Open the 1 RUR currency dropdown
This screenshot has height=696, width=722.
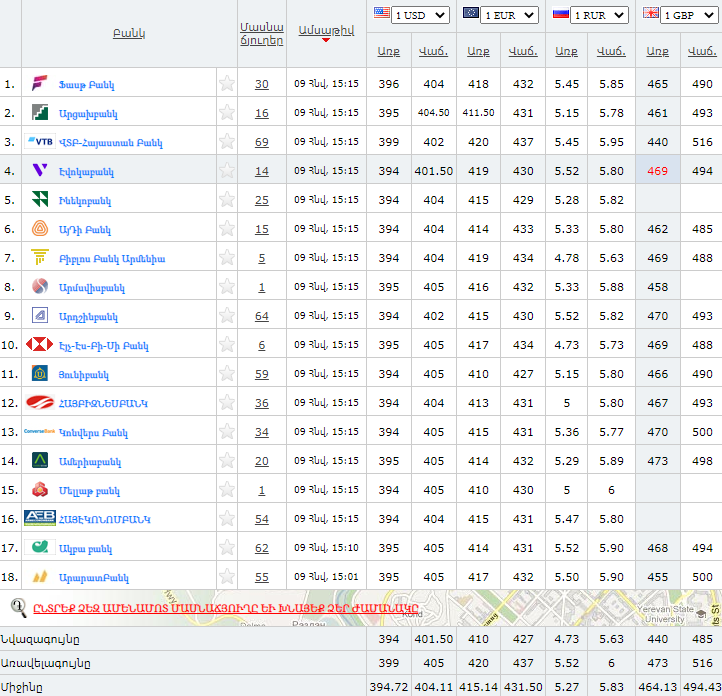coord(600,15)
